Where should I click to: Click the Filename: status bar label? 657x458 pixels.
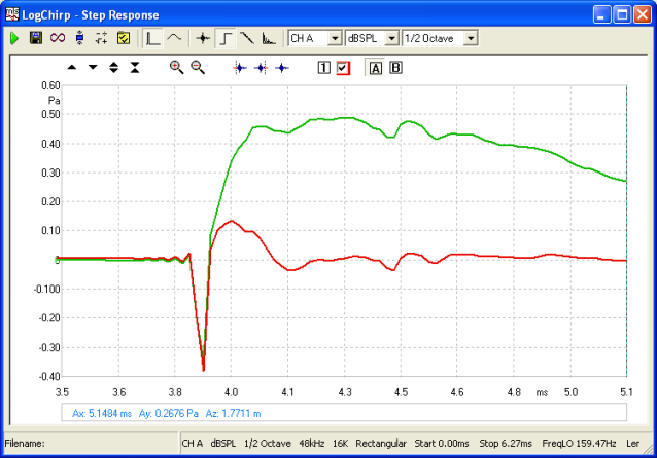(x=24, y=444)
